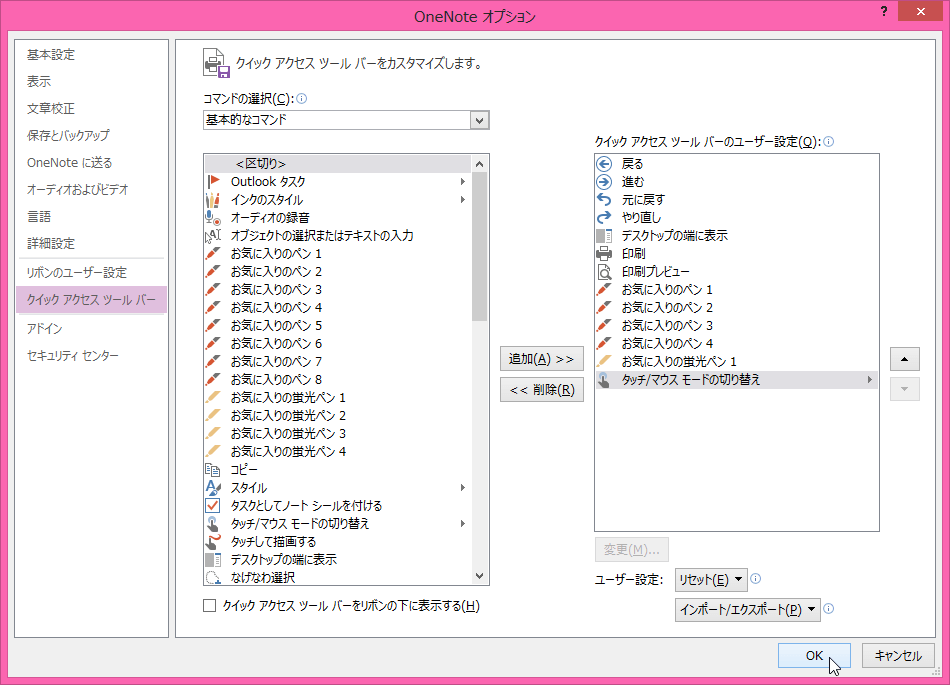Pick お気に入りの蛍光ペン 2 highlighter icon
This screenshot has height=685, width=950.
[213, 415]
